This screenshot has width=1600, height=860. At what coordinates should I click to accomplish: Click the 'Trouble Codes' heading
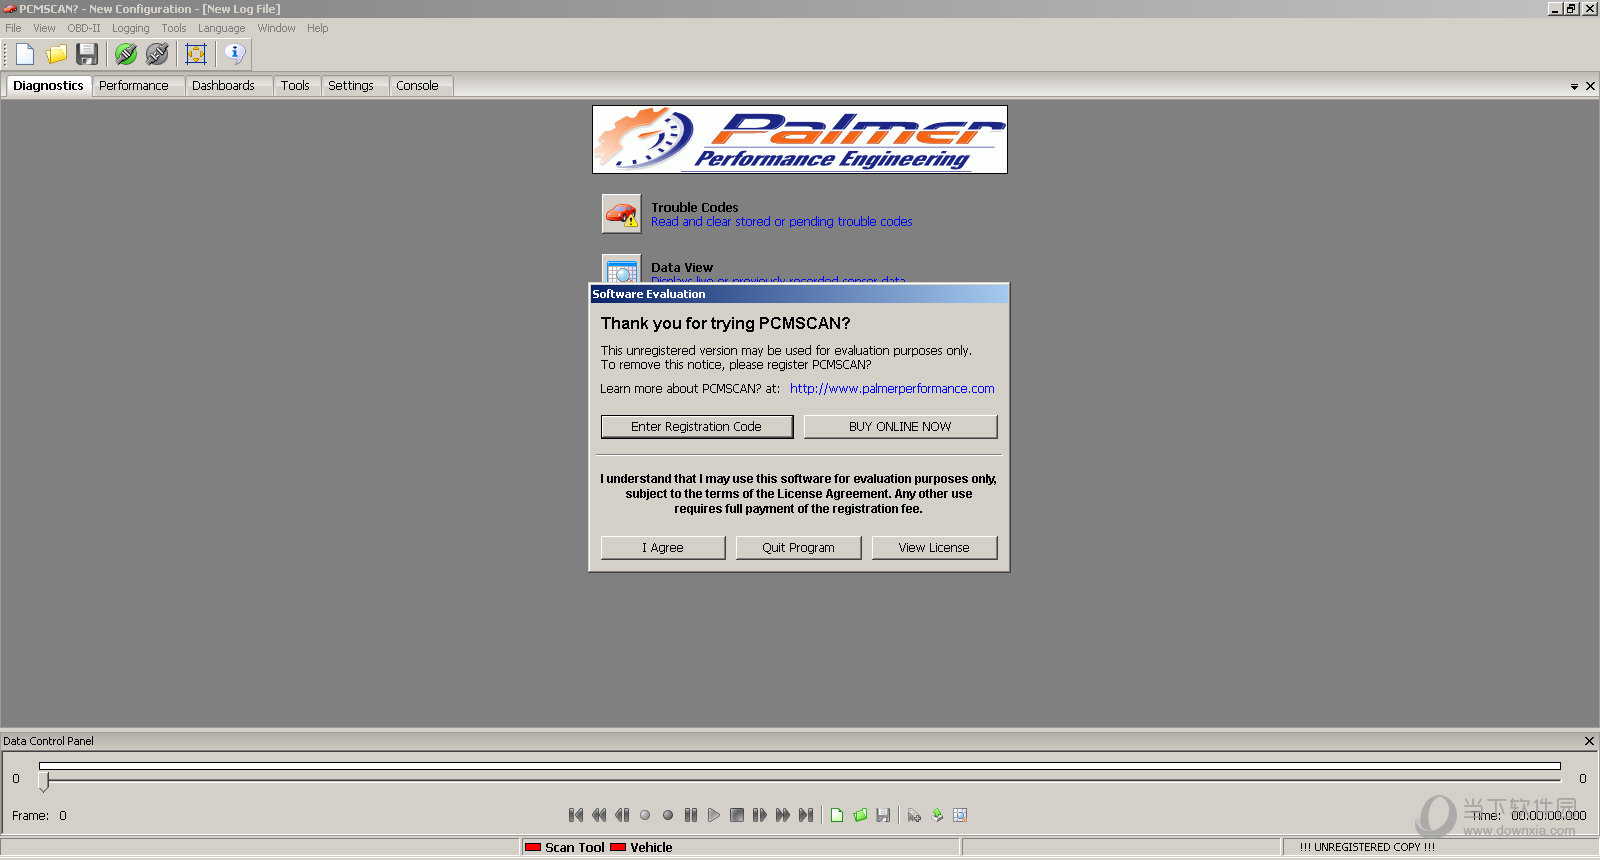695,208
